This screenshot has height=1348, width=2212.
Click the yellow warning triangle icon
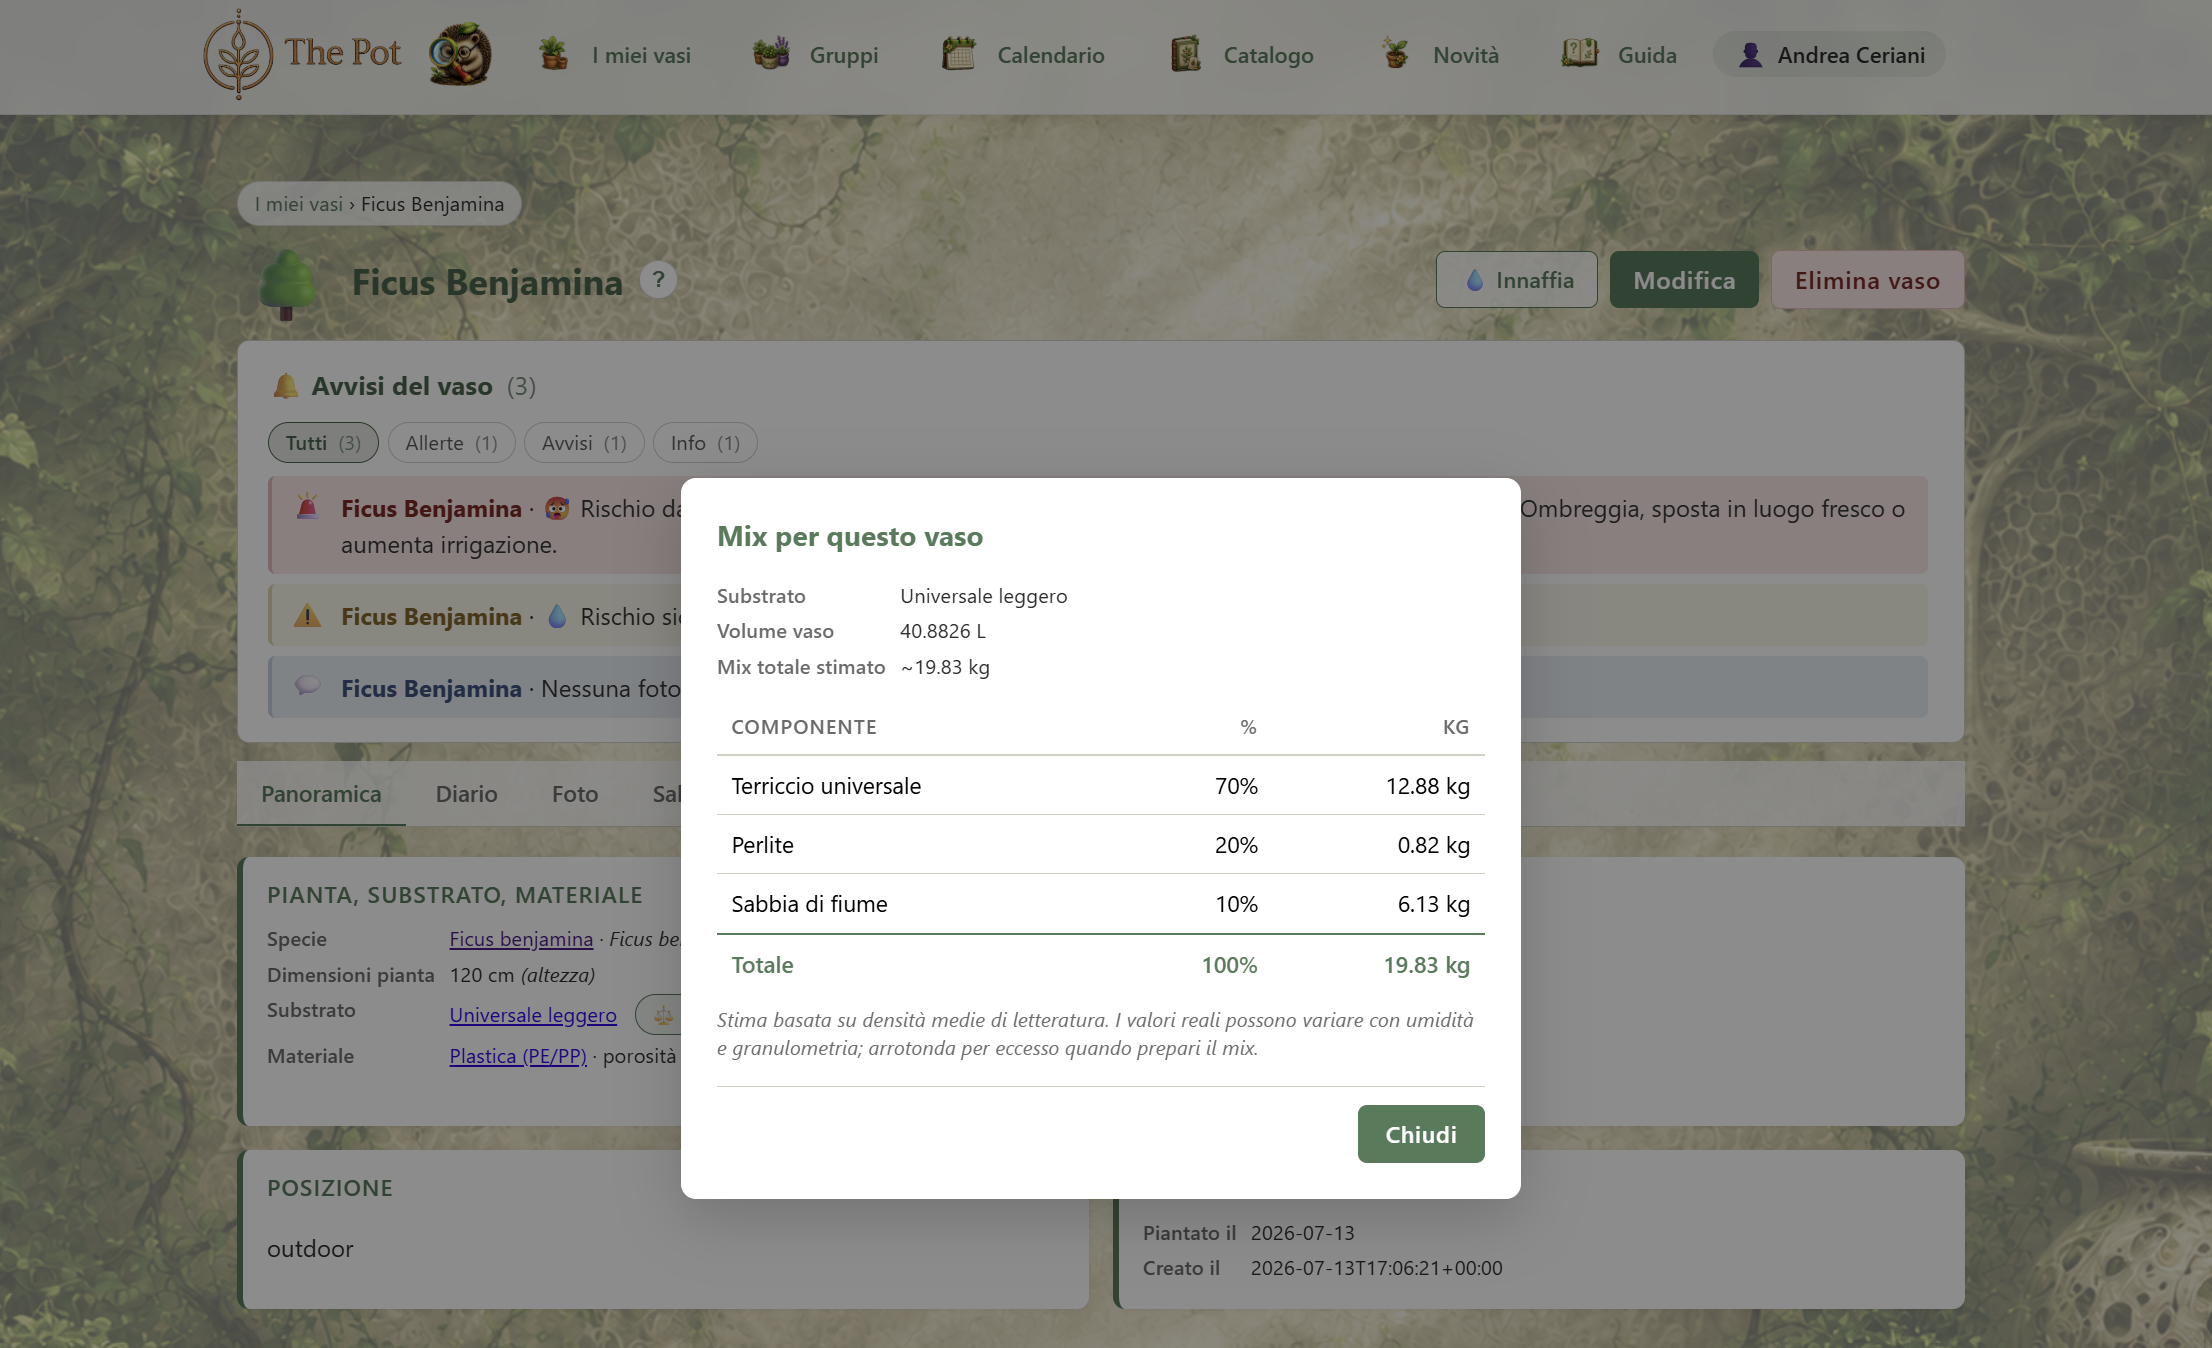(308, 616)
